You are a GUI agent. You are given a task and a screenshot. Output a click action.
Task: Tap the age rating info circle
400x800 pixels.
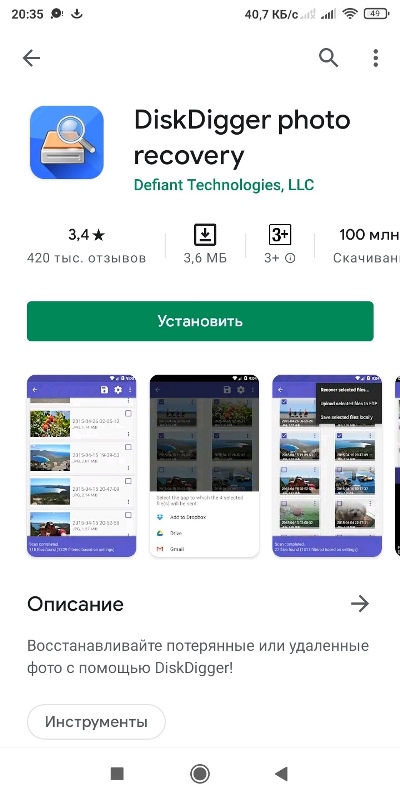(x=290, y=259)
